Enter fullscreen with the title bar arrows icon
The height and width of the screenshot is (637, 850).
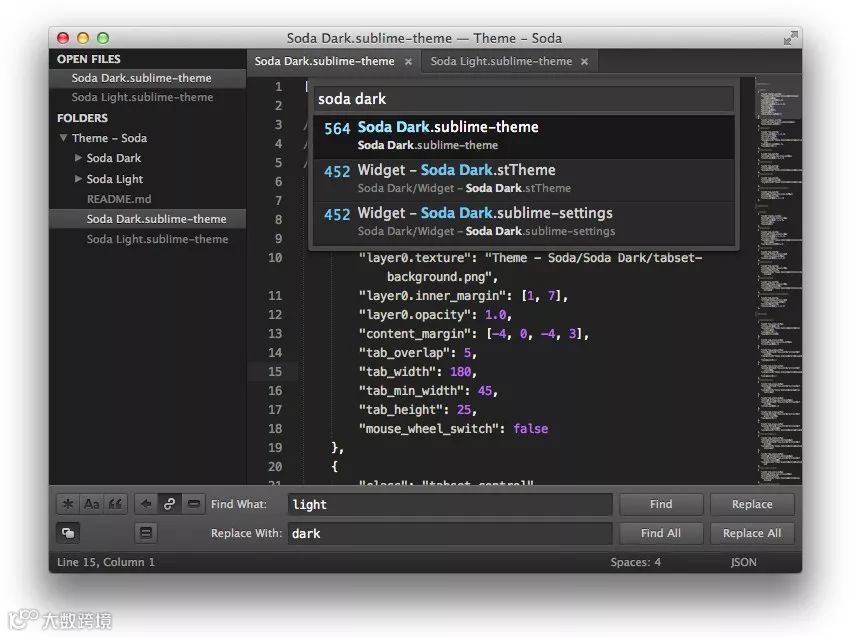(790, 38)
